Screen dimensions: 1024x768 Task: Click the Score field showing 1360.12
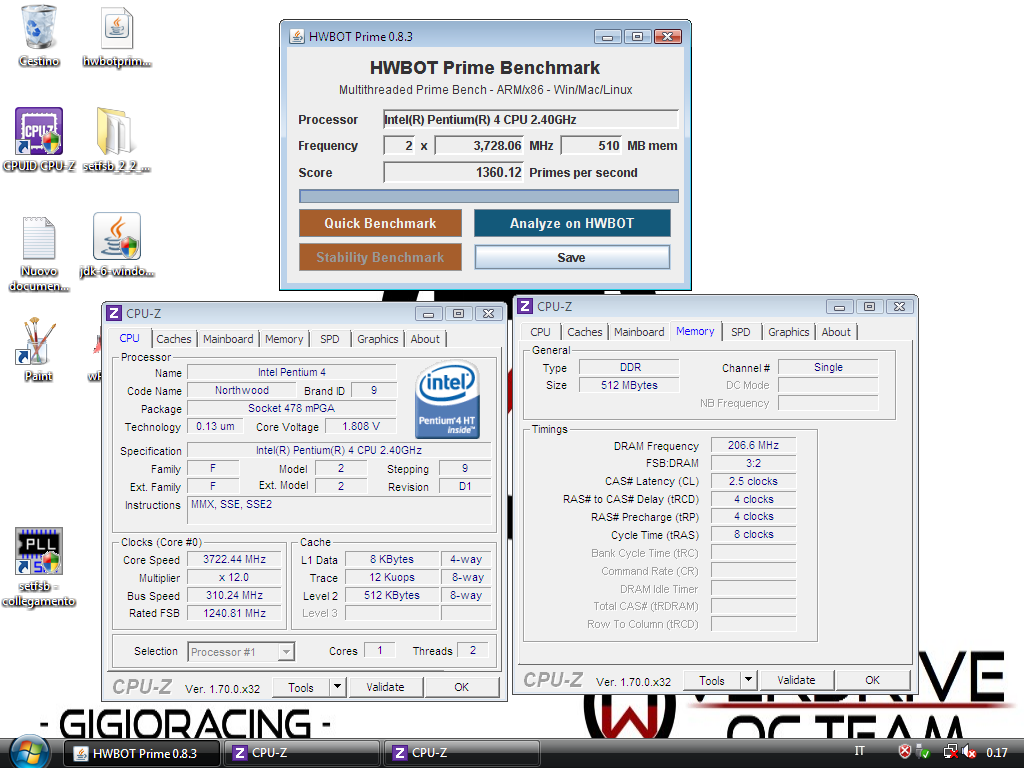[454, 172]
